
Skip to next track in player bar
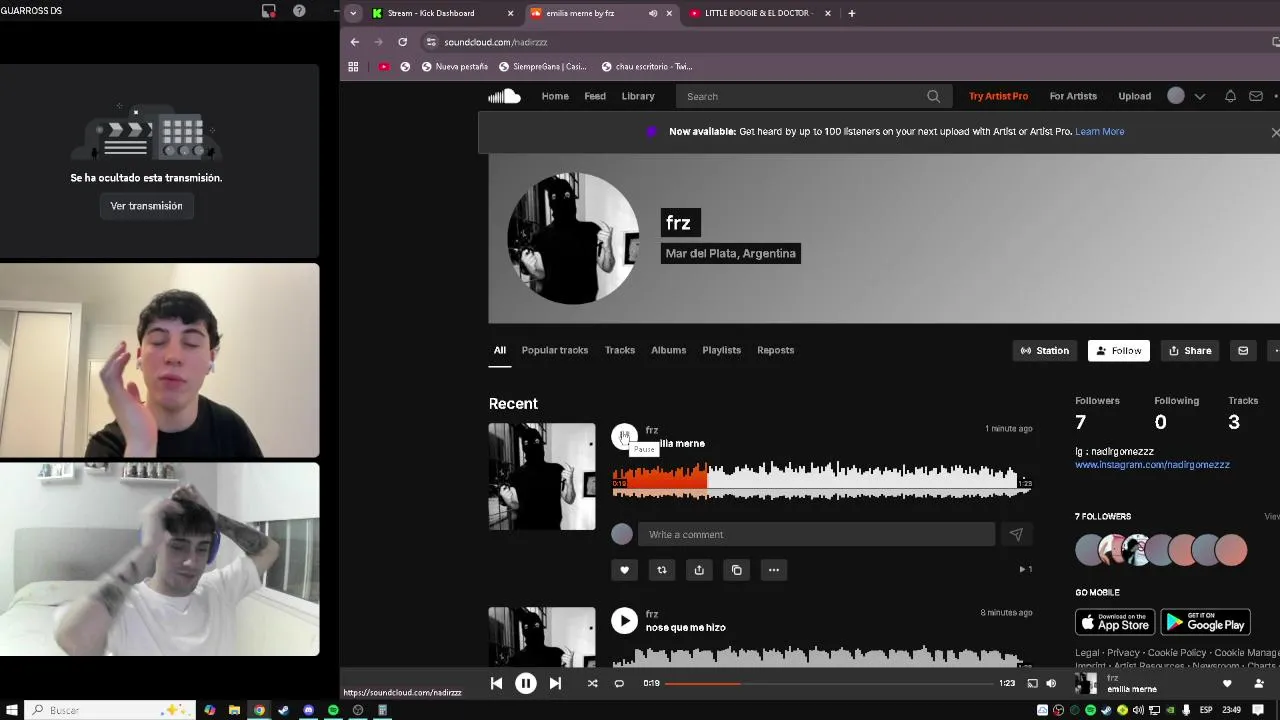(x=555, y=683)
